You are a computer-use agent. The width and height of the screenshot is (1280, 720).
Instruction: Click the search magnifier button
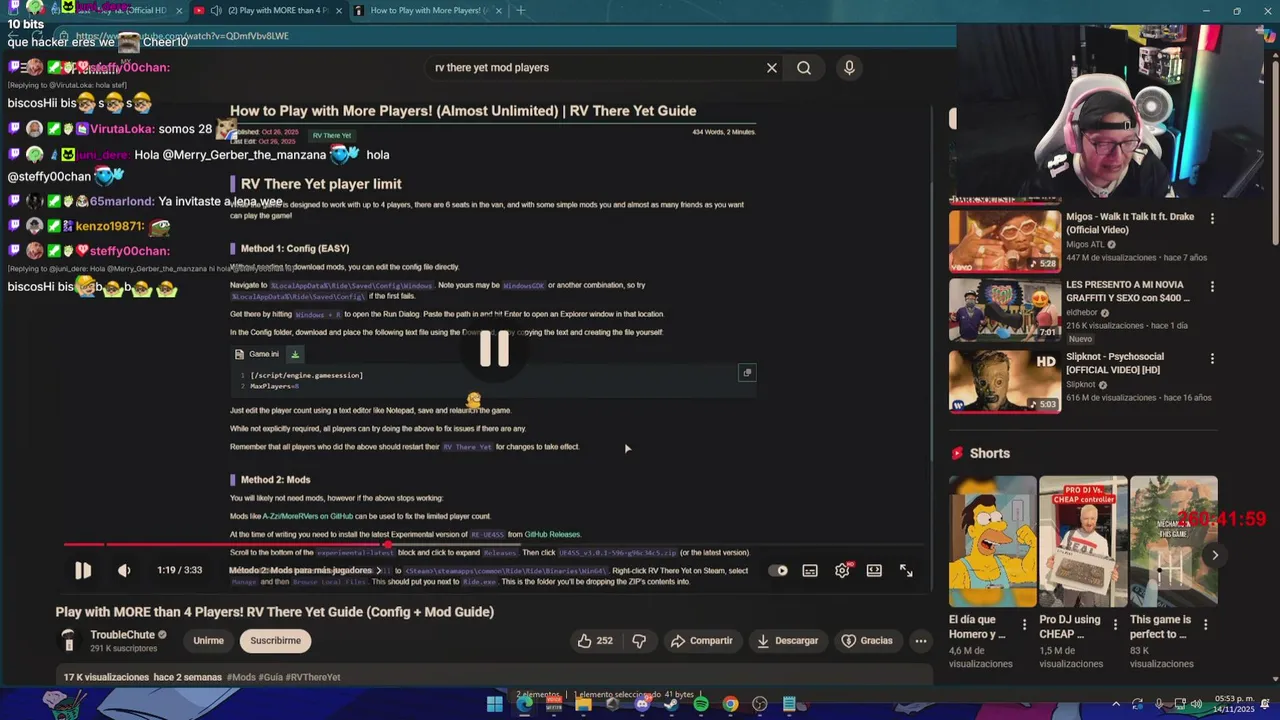pos(804,68)
